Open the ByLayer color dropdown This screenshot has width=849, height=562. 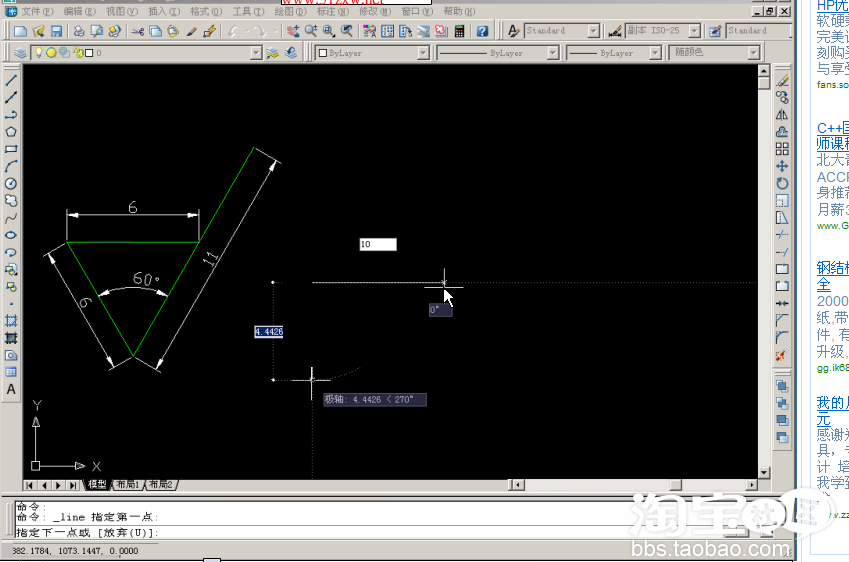pos(422,52)
